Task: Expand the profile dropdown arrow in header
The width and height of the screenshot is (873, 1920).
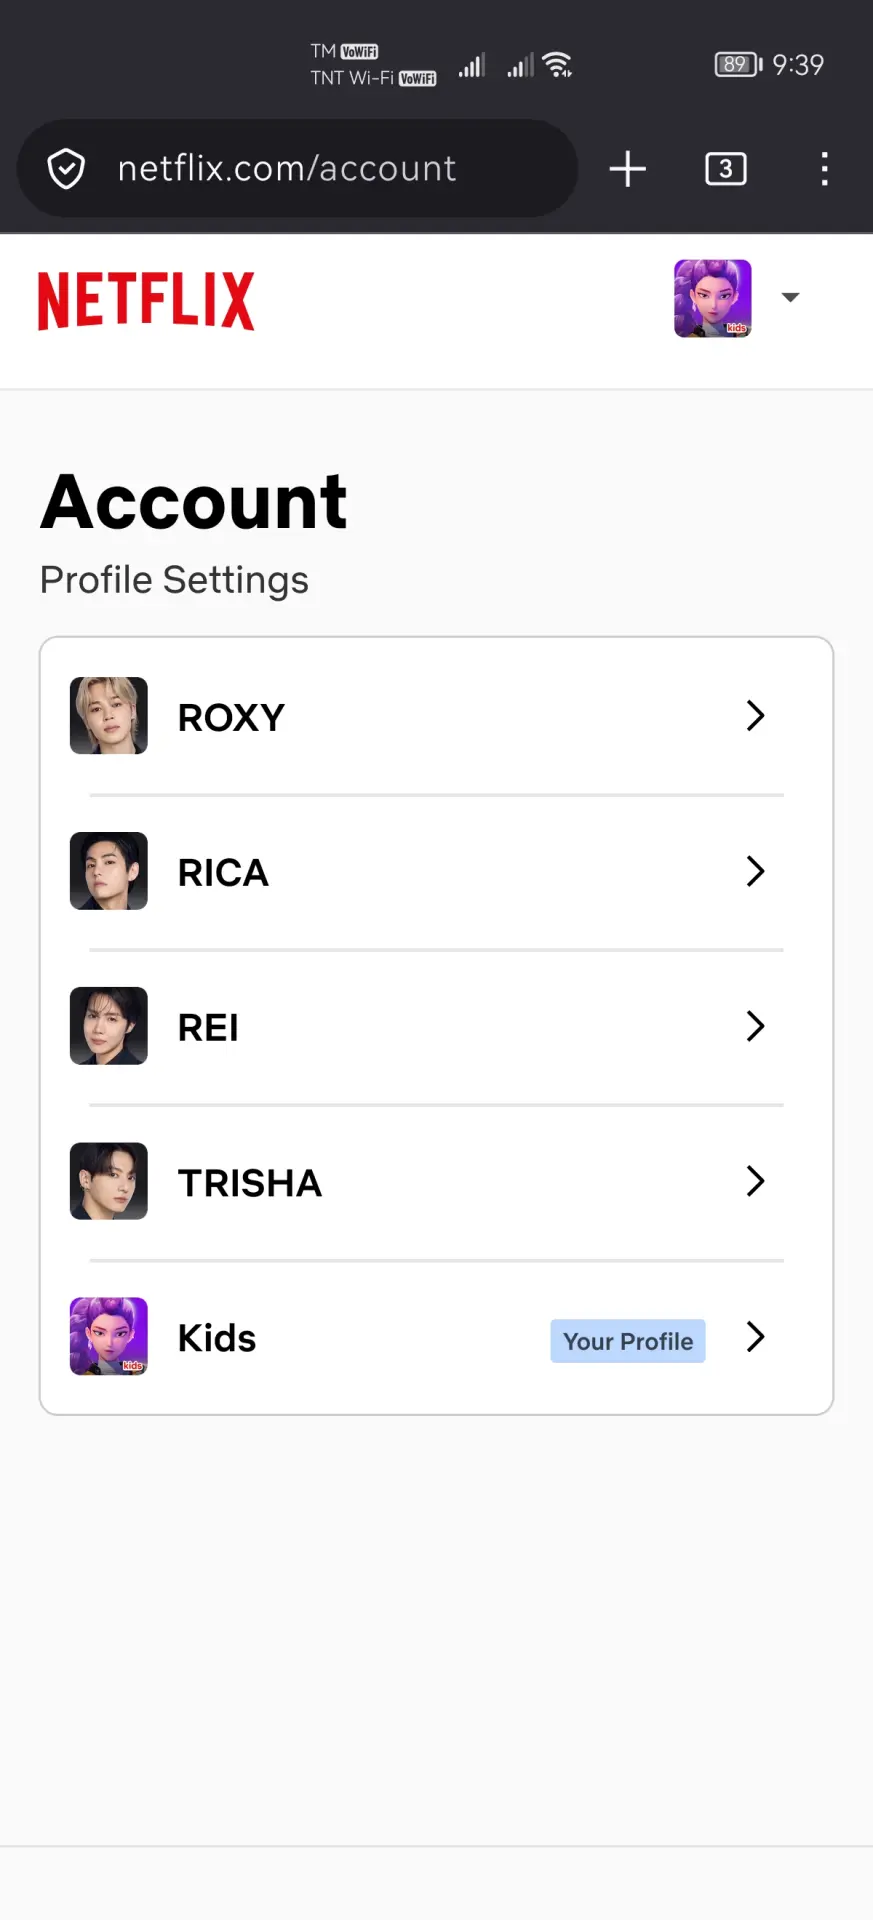Action: [790, 297]
